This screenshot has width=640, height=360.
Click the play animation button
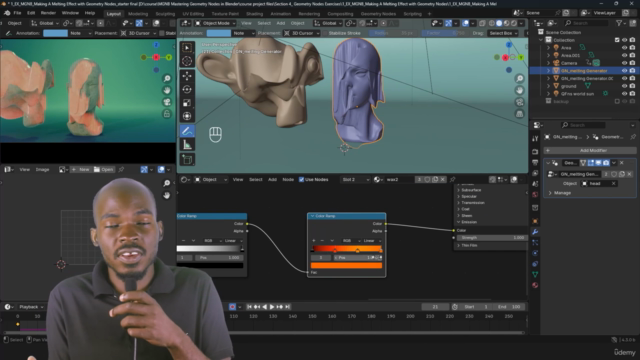pos(272,307)
